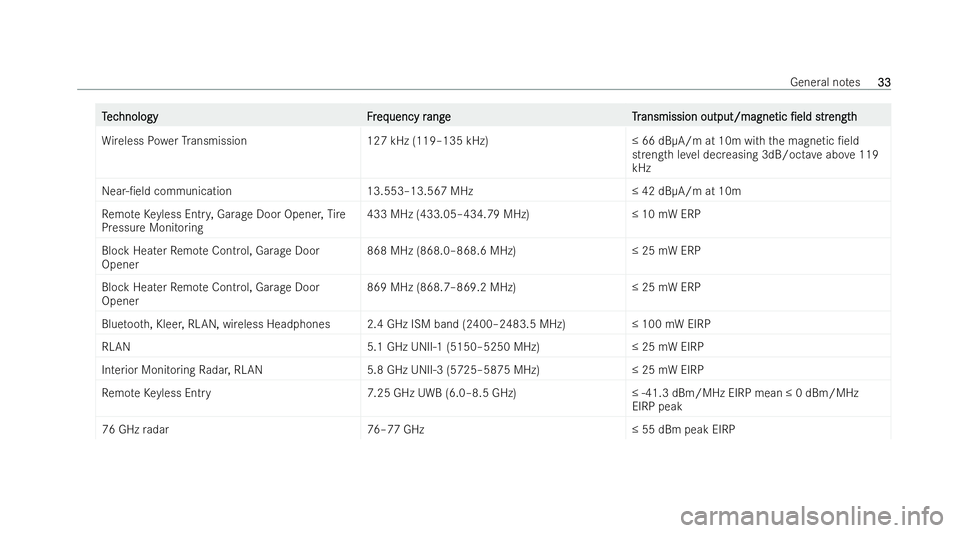Select the Bluetooth, Kleer, RLAN row label
This screenshot has width=960, height=533.
[x=210, y=325]
